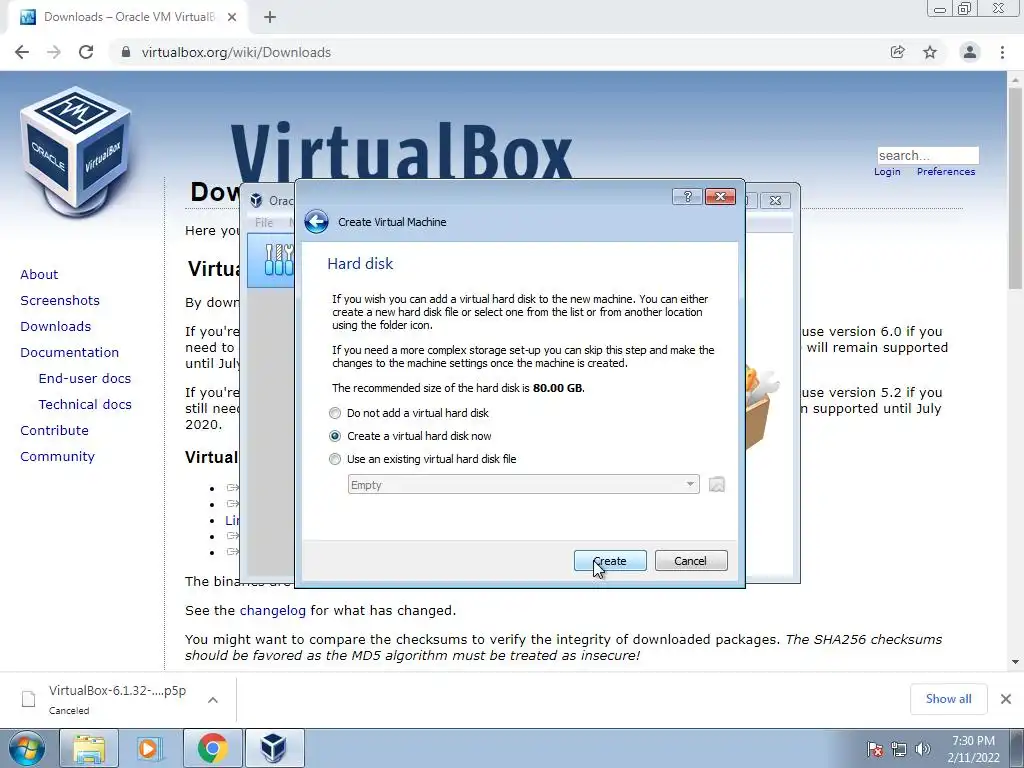Click Create button in wizard
This screenshot has height=768, width=1024.
[x=610, y=561]
